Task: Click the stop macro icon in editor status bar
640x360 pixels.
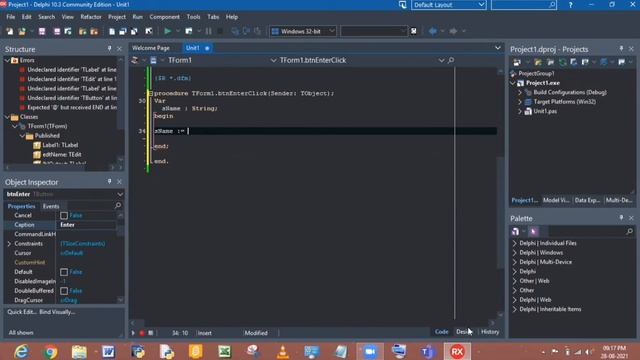Action: coord(151,333)
